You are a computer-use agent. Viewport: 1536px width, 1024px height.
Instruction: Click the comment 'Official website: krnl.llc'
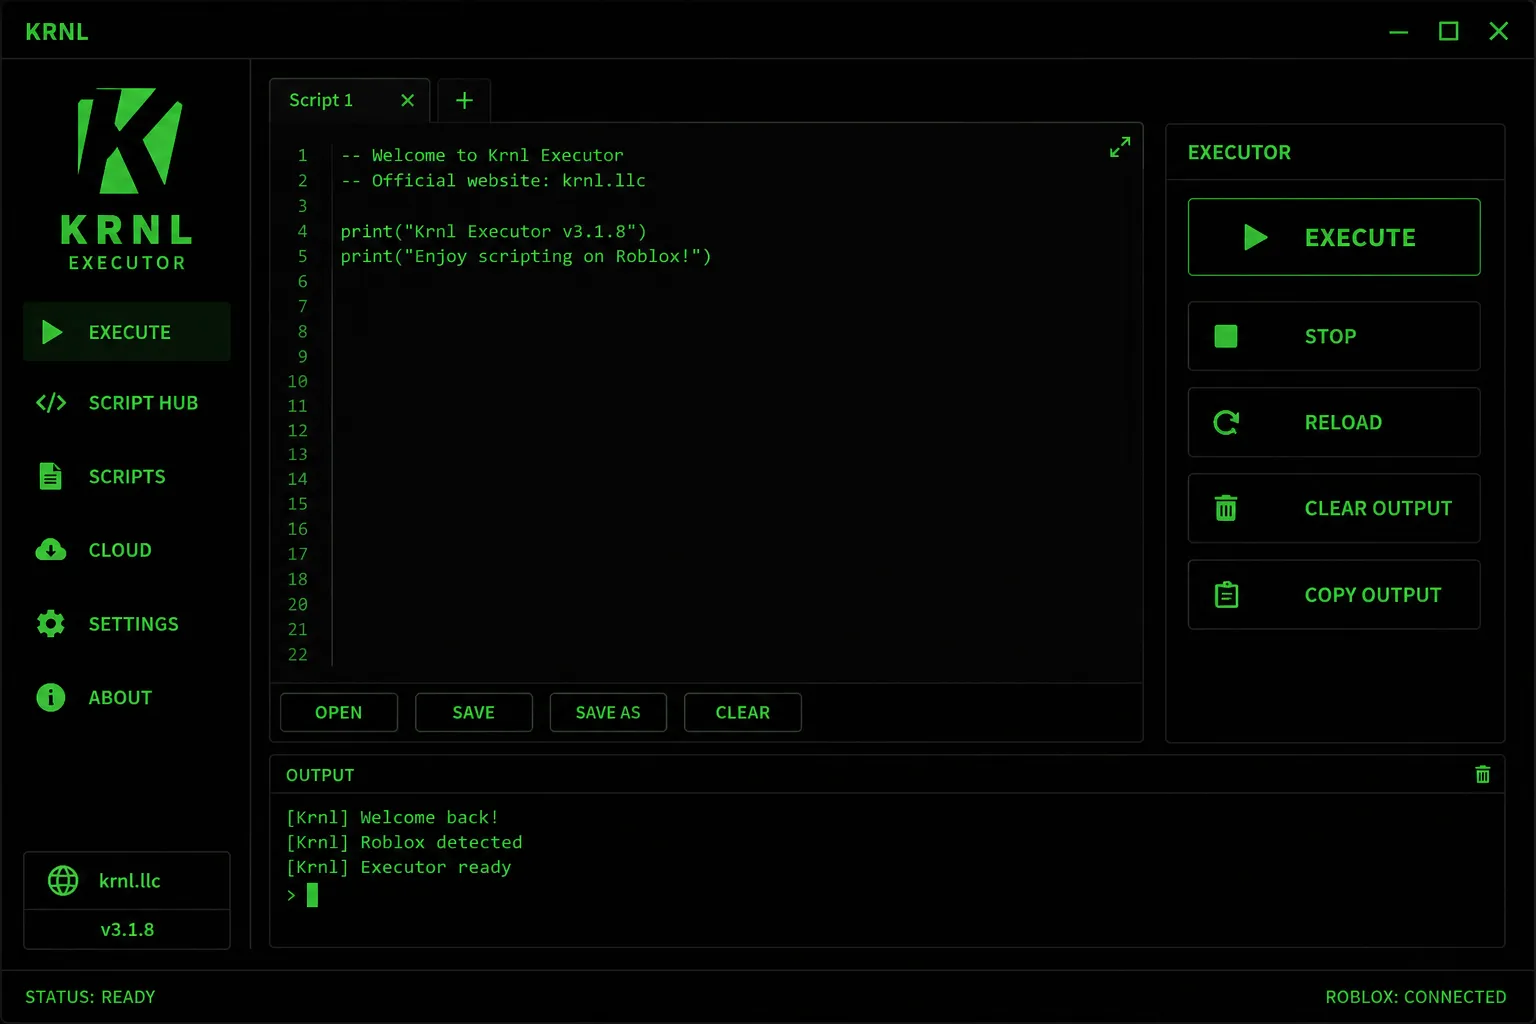point(493,180)
